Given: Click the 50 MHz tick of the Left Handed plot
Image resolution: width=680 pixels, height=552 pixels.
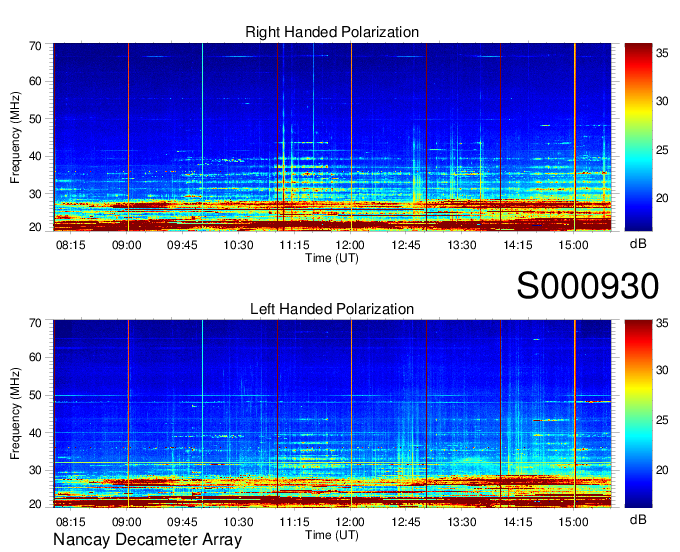Looking at the screenshot, I should (35, 395).
